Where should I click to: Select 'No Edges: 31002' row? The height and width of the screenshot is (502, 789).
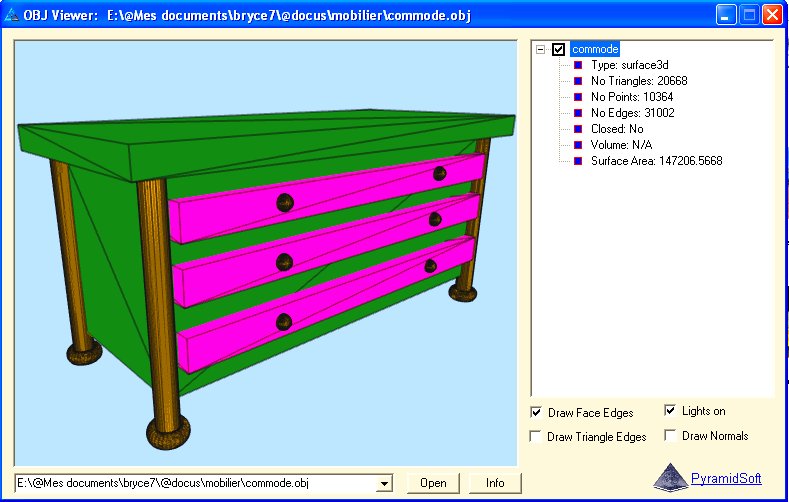pyautogui.click(x=633, y=113)
